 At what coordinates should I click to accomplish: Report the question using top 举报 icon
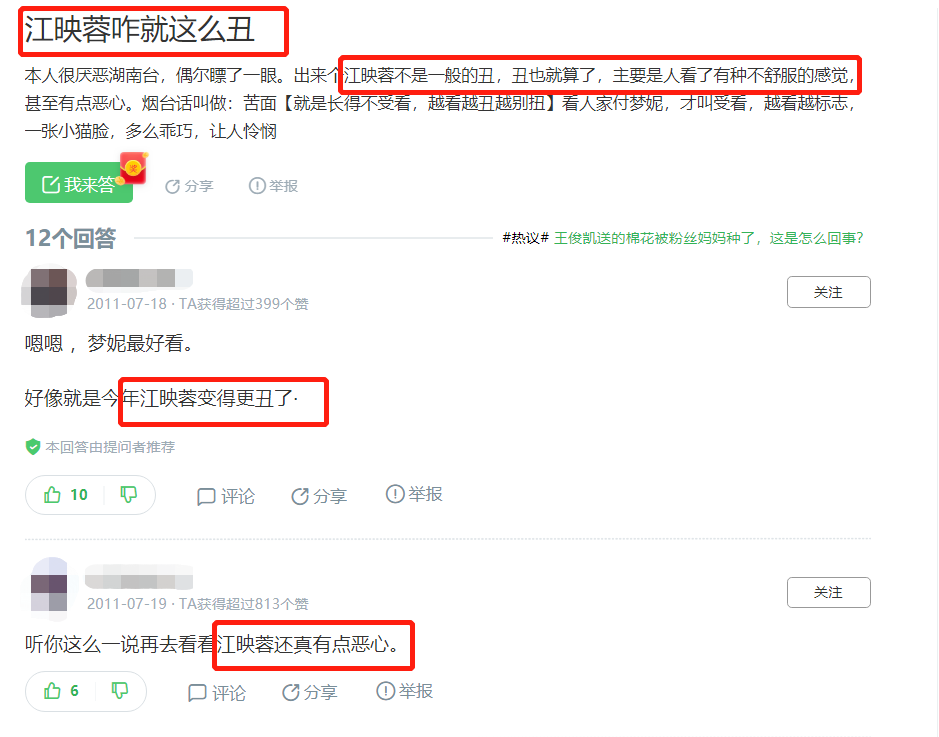click(273, 186)
